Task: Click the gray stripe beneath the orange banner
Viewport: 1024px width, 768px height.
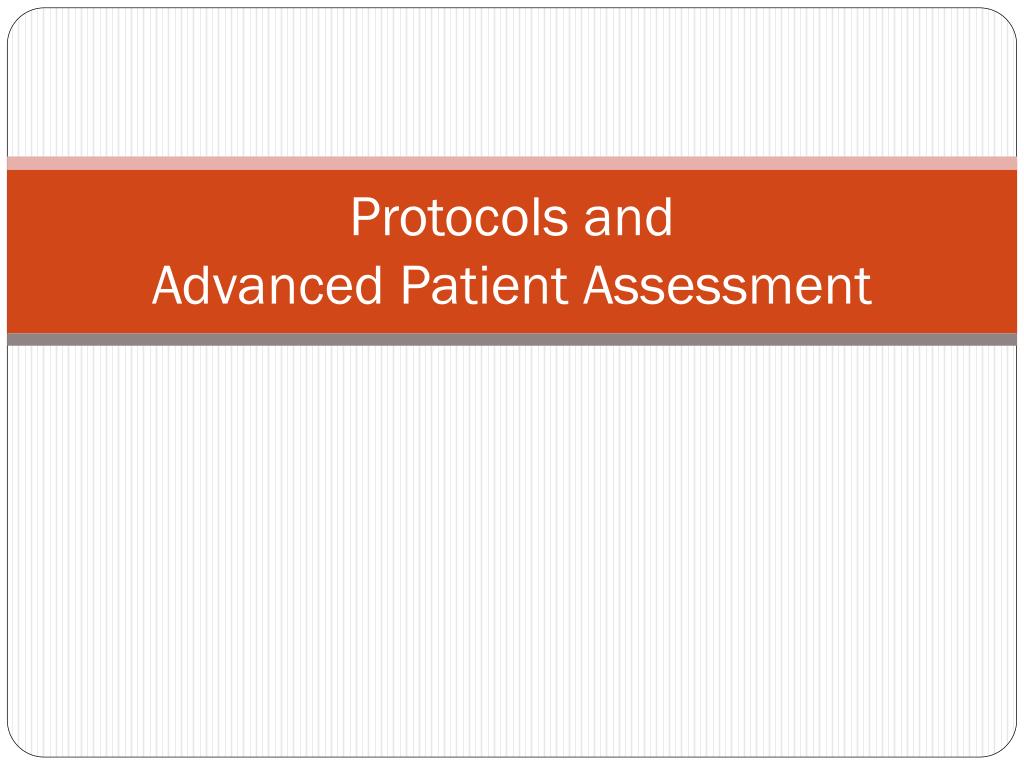Action: pyautogui.click(x=512, y=339)
